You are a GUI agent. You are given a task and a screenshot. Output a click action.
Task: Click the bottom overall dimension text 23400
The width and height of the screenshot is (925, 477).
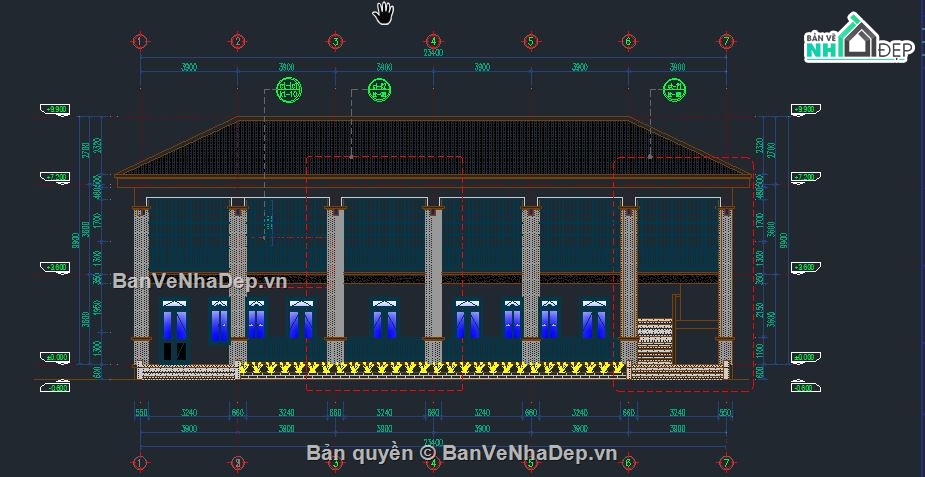pos(433,442)
